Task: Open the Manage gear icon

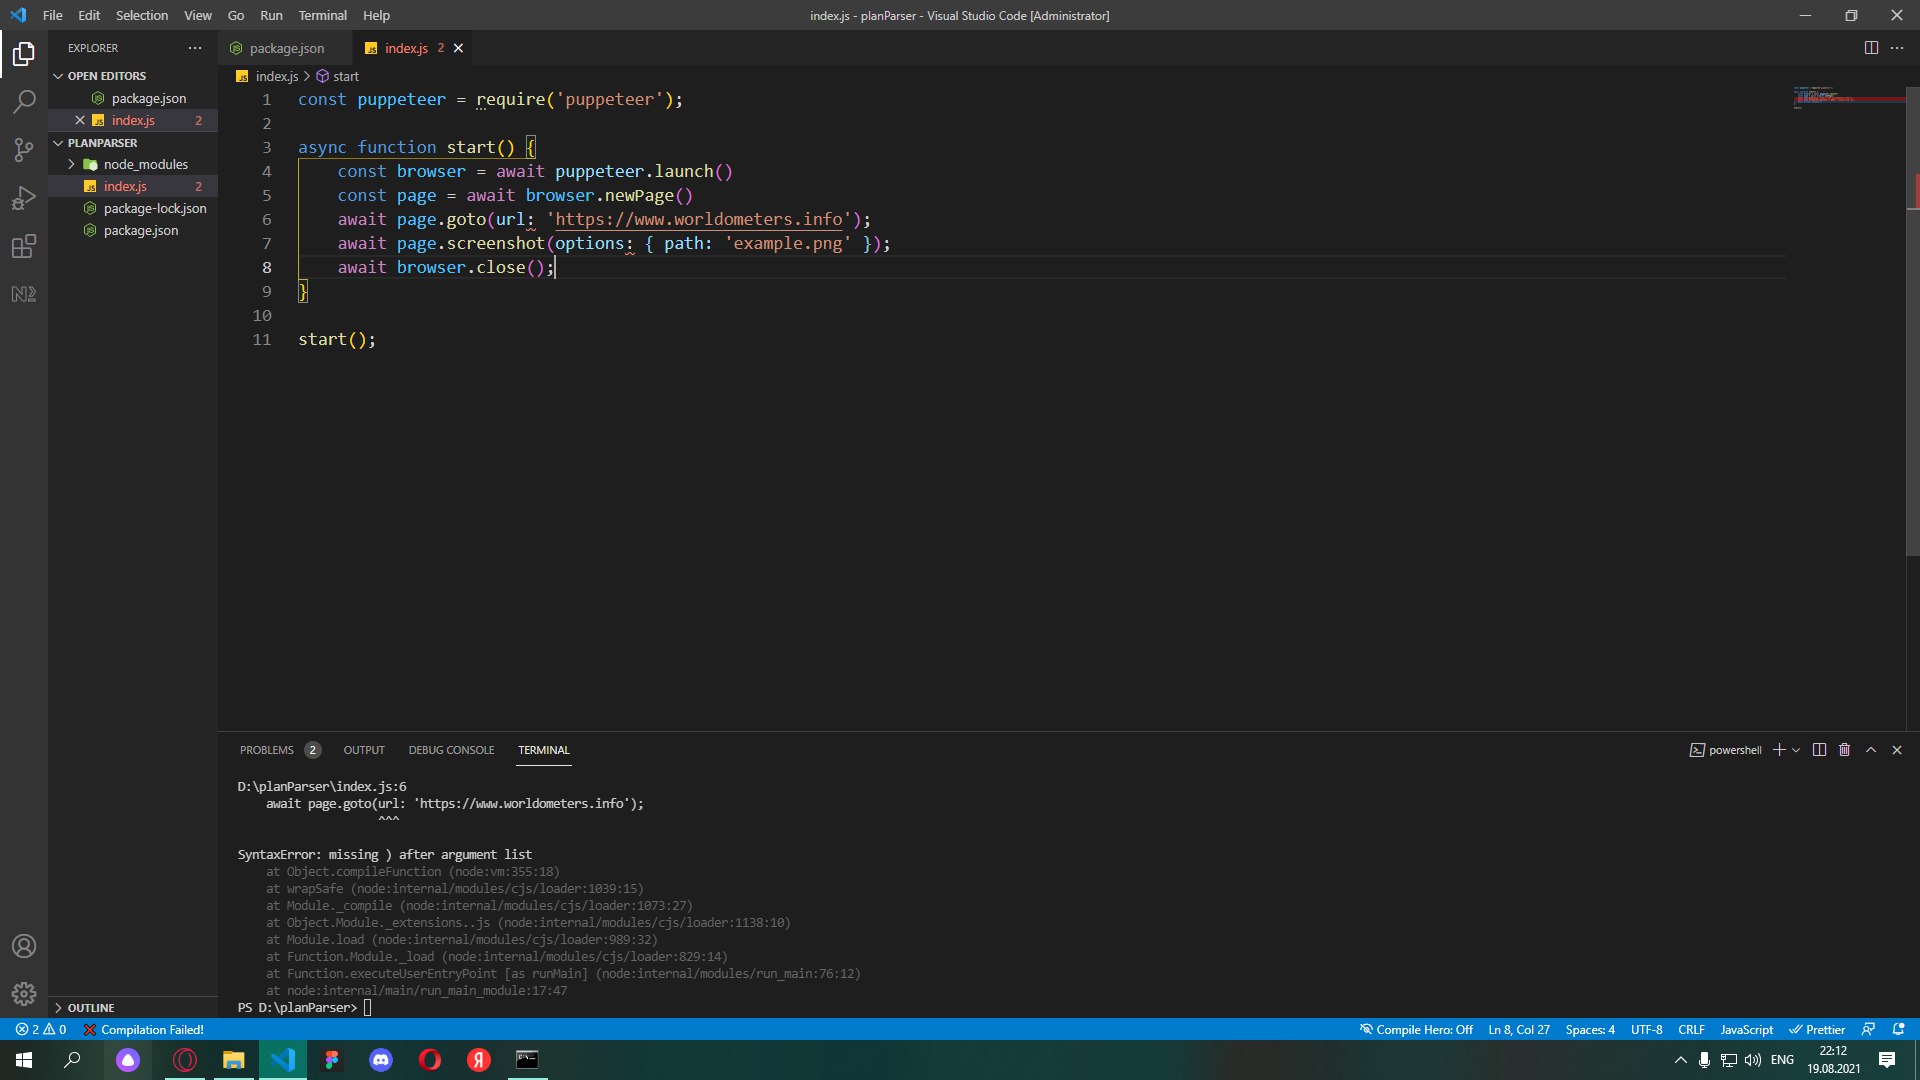Action: 24,994
